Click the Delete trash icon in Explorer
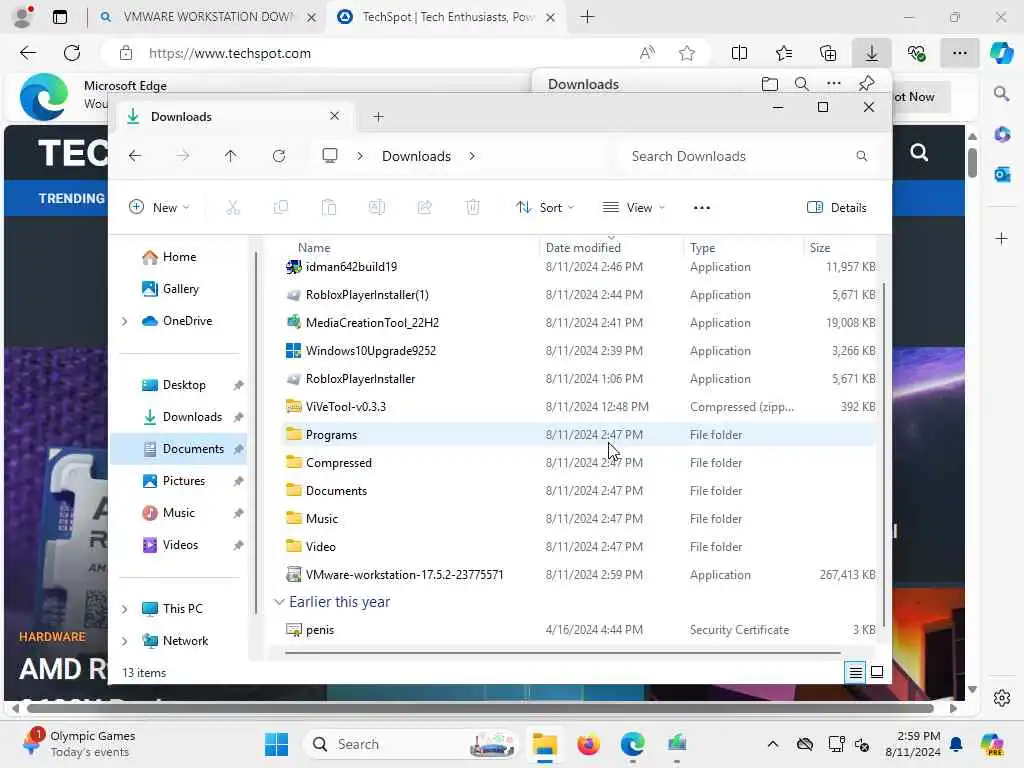The height and width of the screenshot is (768, 1024). tap(473, 208)
